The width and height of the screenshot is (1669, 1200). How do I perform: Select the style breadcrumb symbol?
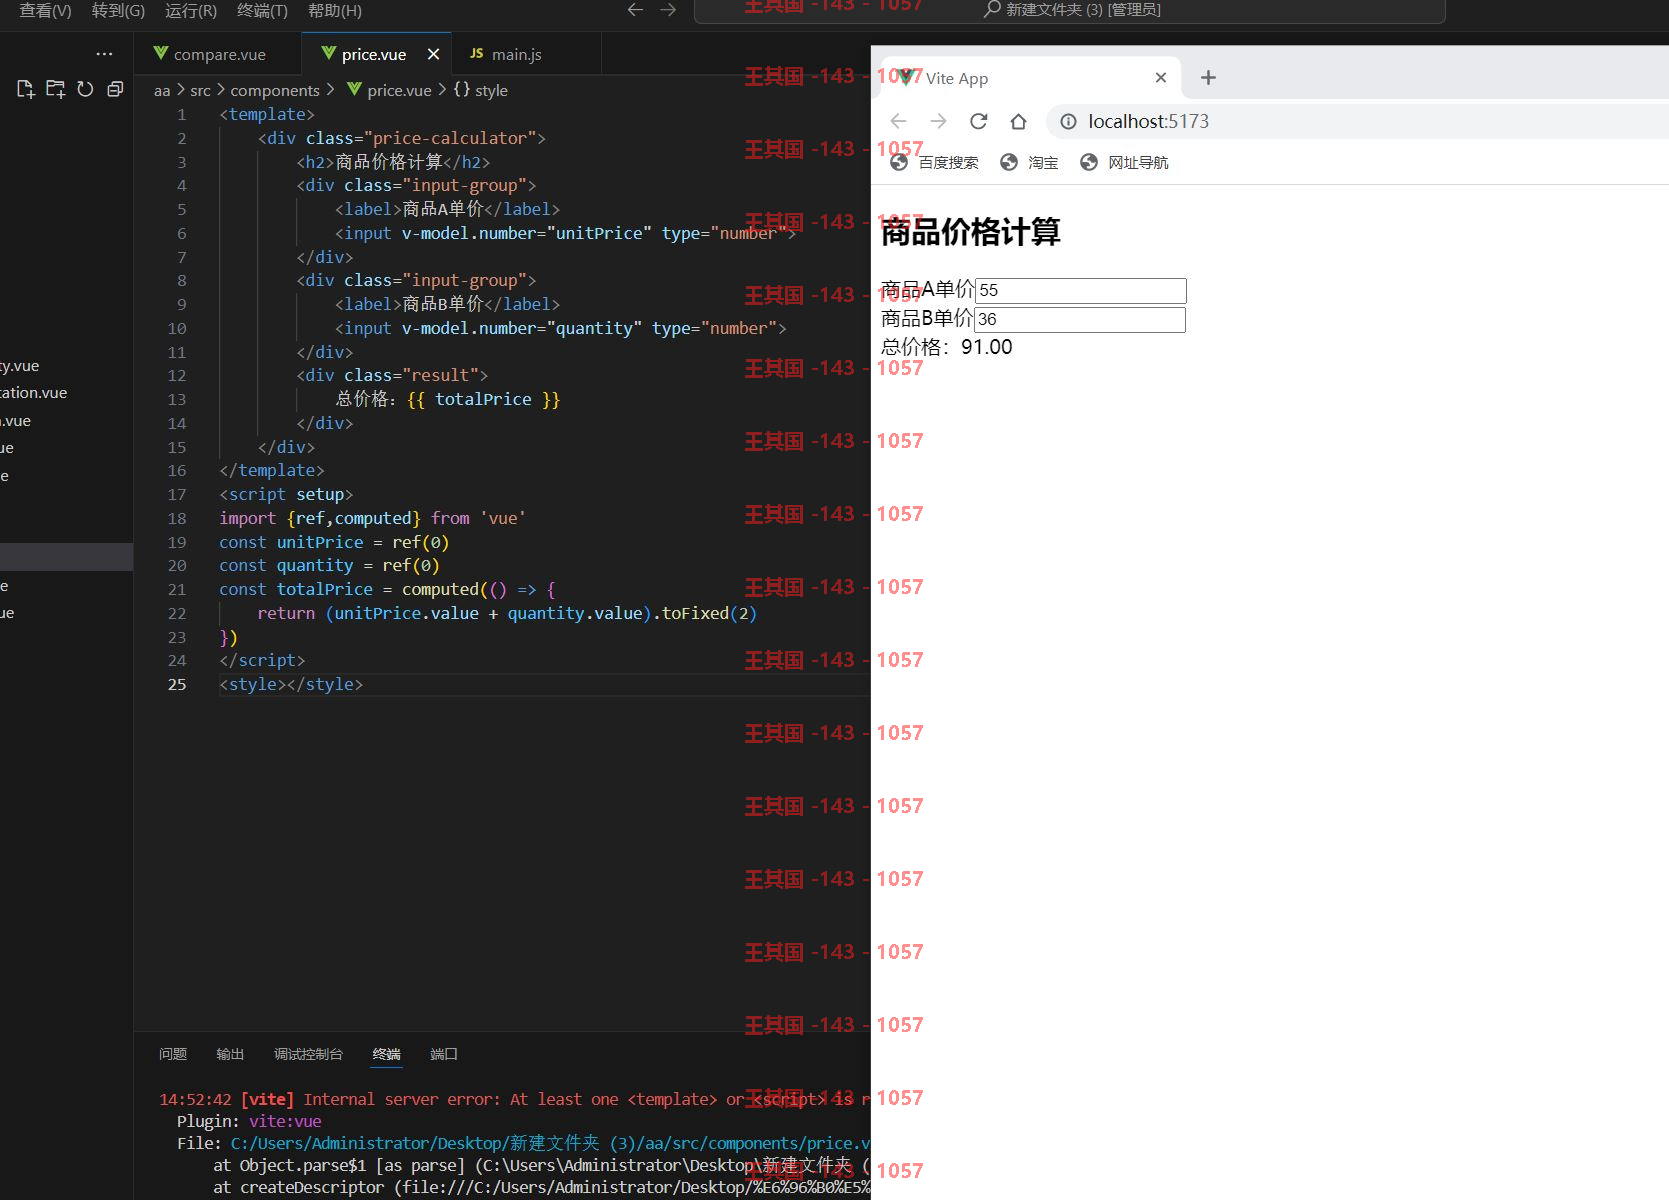coord(481,91)
